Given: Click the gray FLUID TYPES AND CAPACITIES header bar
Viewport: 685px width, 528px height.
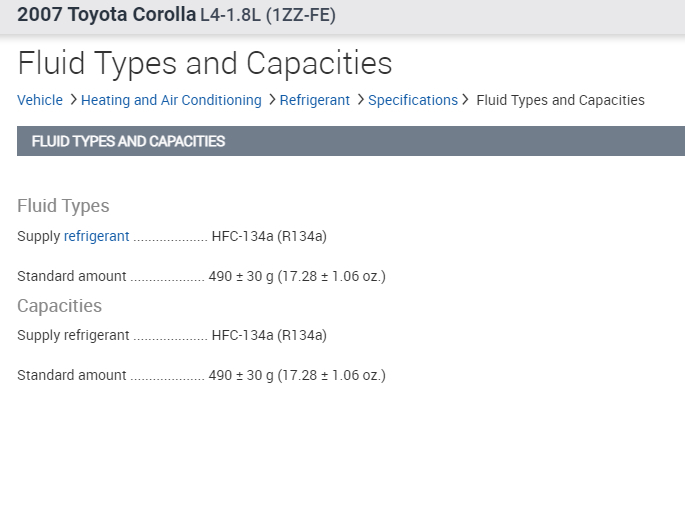Looking at the screenshot, I should (x=350, y=141).
